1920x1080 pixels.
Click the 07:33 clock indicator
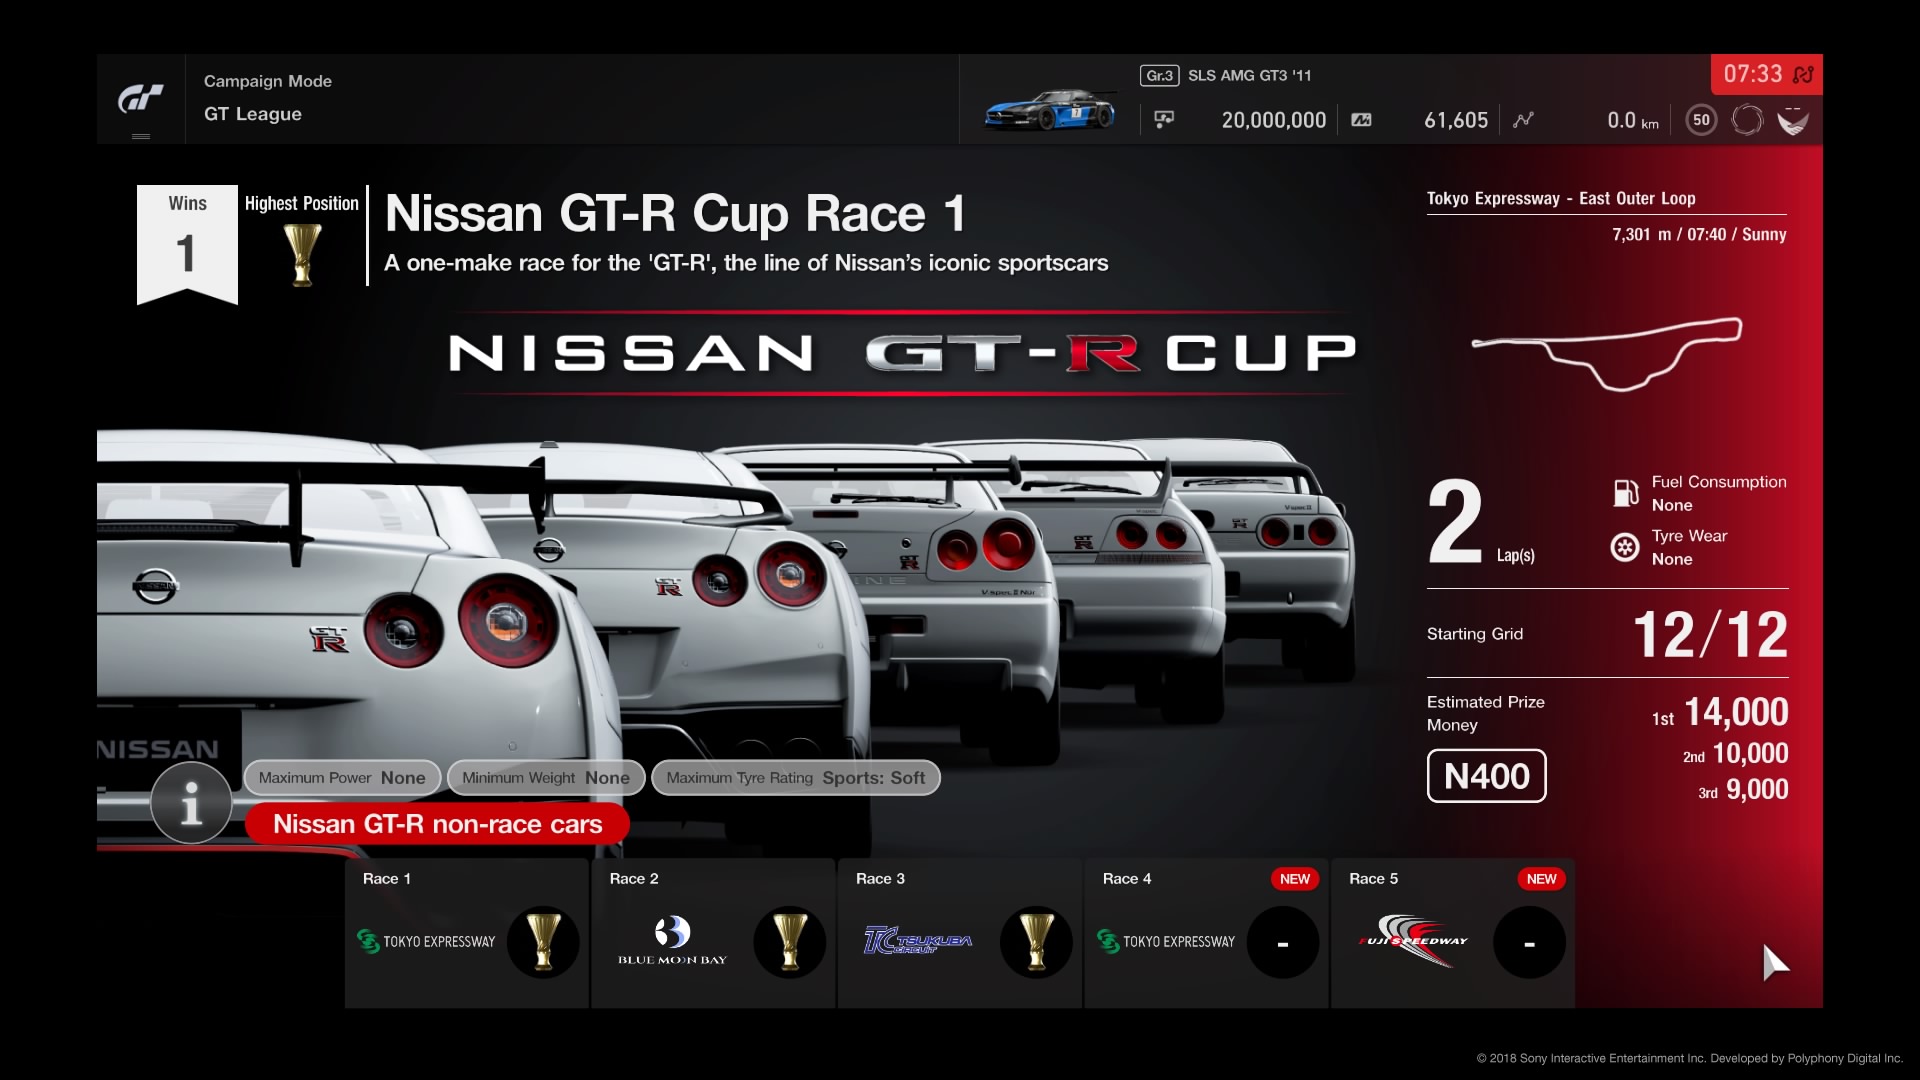click(1753, 74)
